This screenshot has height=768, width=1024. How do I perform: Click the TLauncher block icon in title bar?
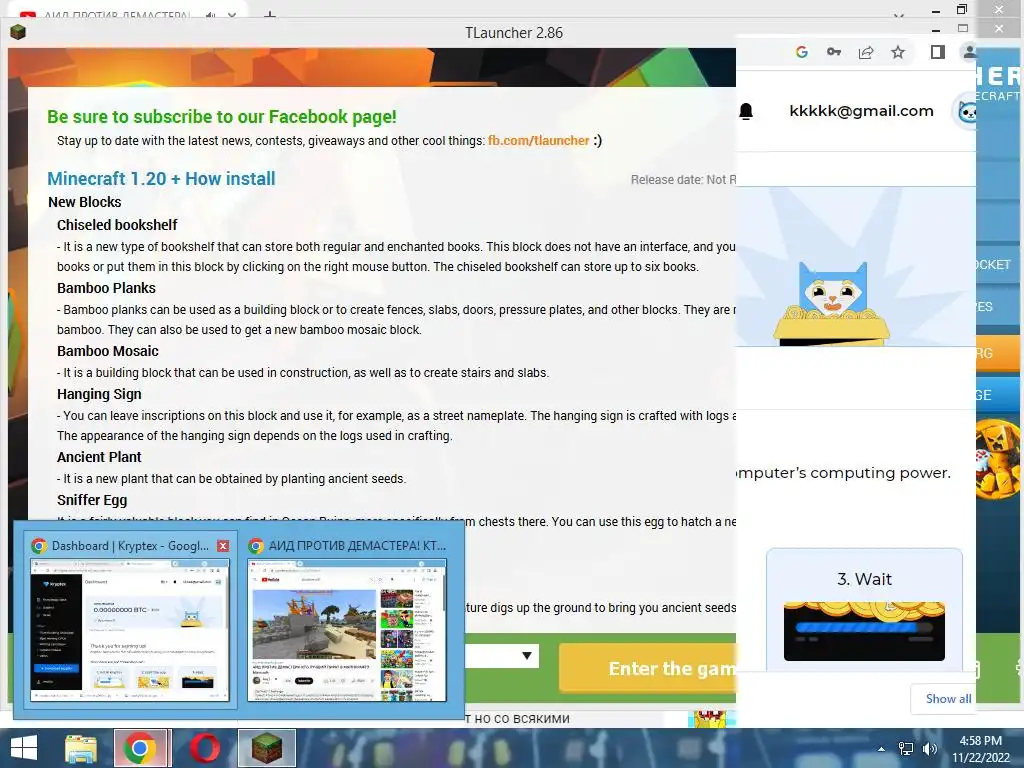[18, 32]
